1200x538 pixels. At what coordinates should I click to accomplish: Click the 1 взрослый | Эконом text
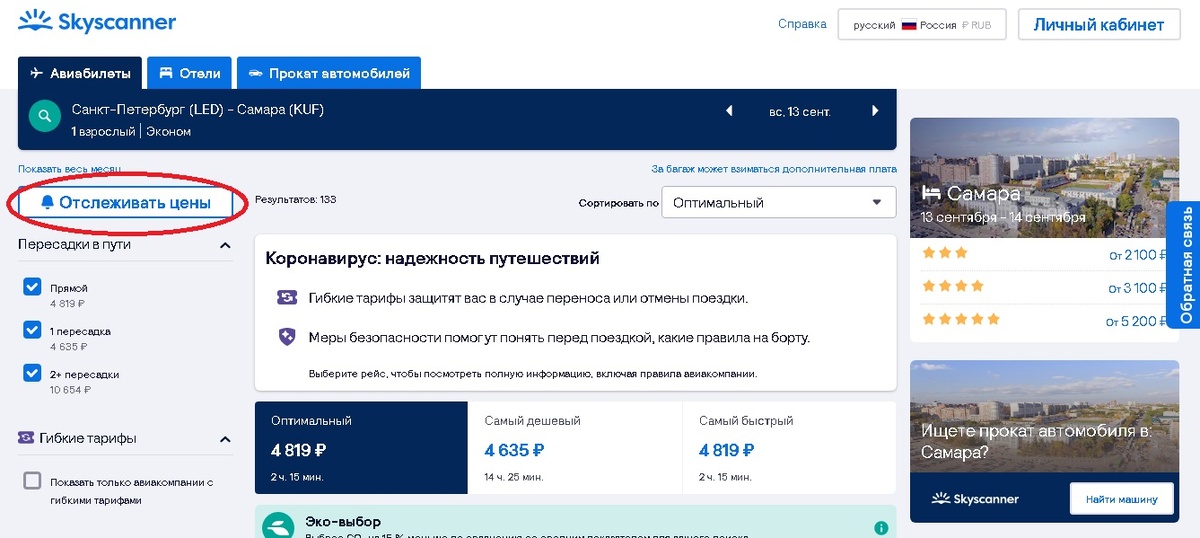click(131, 131)
